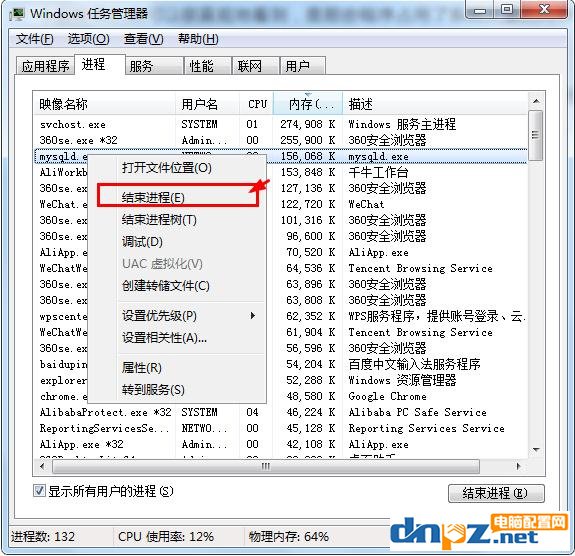Select the AliApp.exe *32 process row

pyautogui.click(x=281, y=445)
